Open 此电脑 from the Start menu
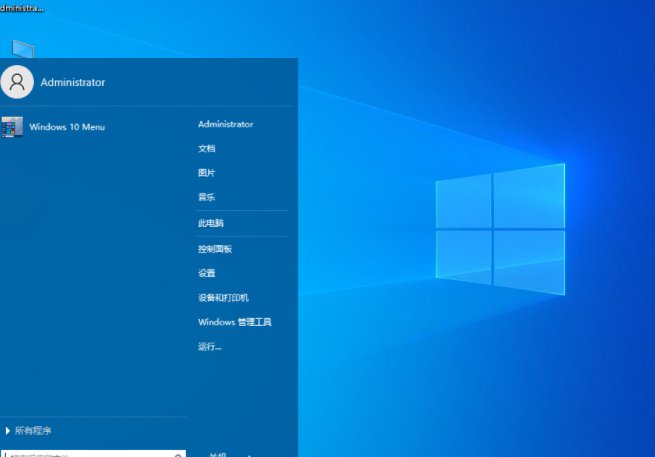 pyautogui.click(x=211, y=223)
